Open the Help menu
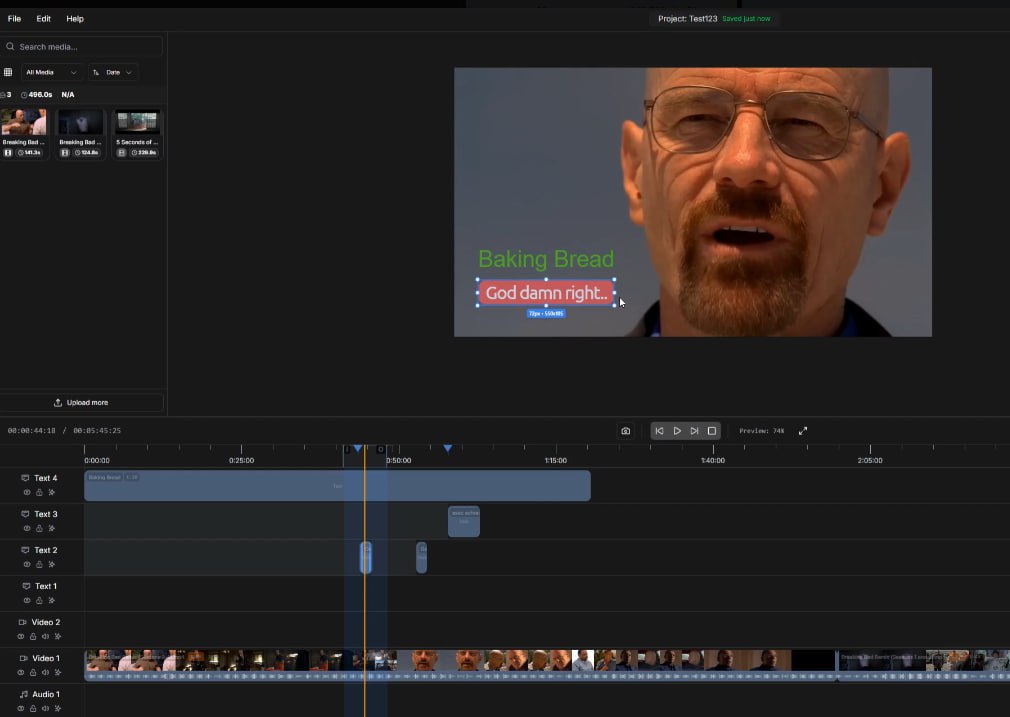 [x=75, y=19]
